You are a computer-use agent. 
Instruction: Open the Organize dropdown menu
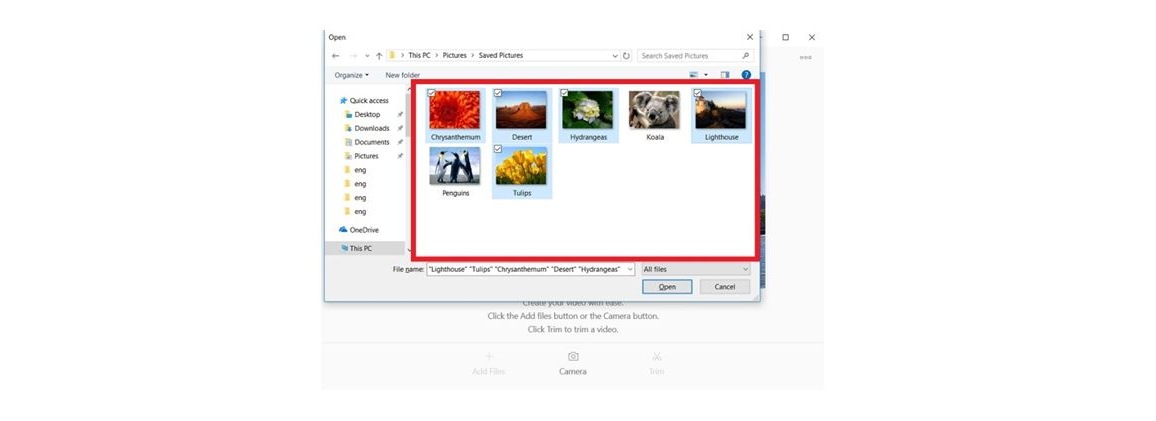coord(352,75)
